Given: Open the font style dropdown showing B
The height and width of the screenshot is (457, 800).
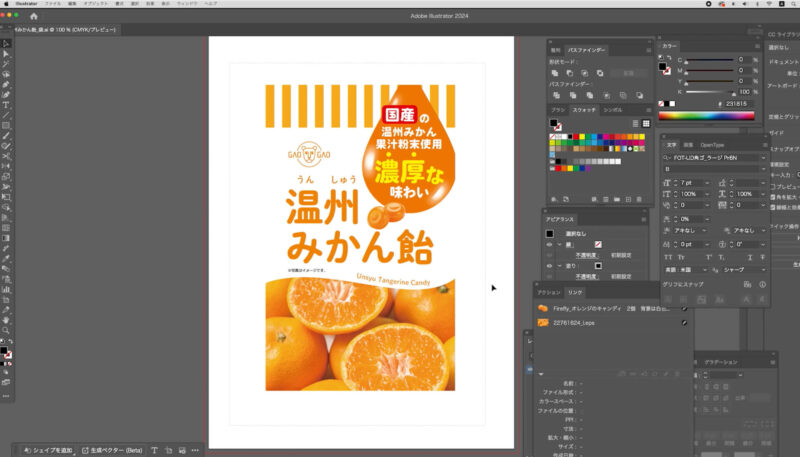Looking at the screenshot, I should point(763,169).
